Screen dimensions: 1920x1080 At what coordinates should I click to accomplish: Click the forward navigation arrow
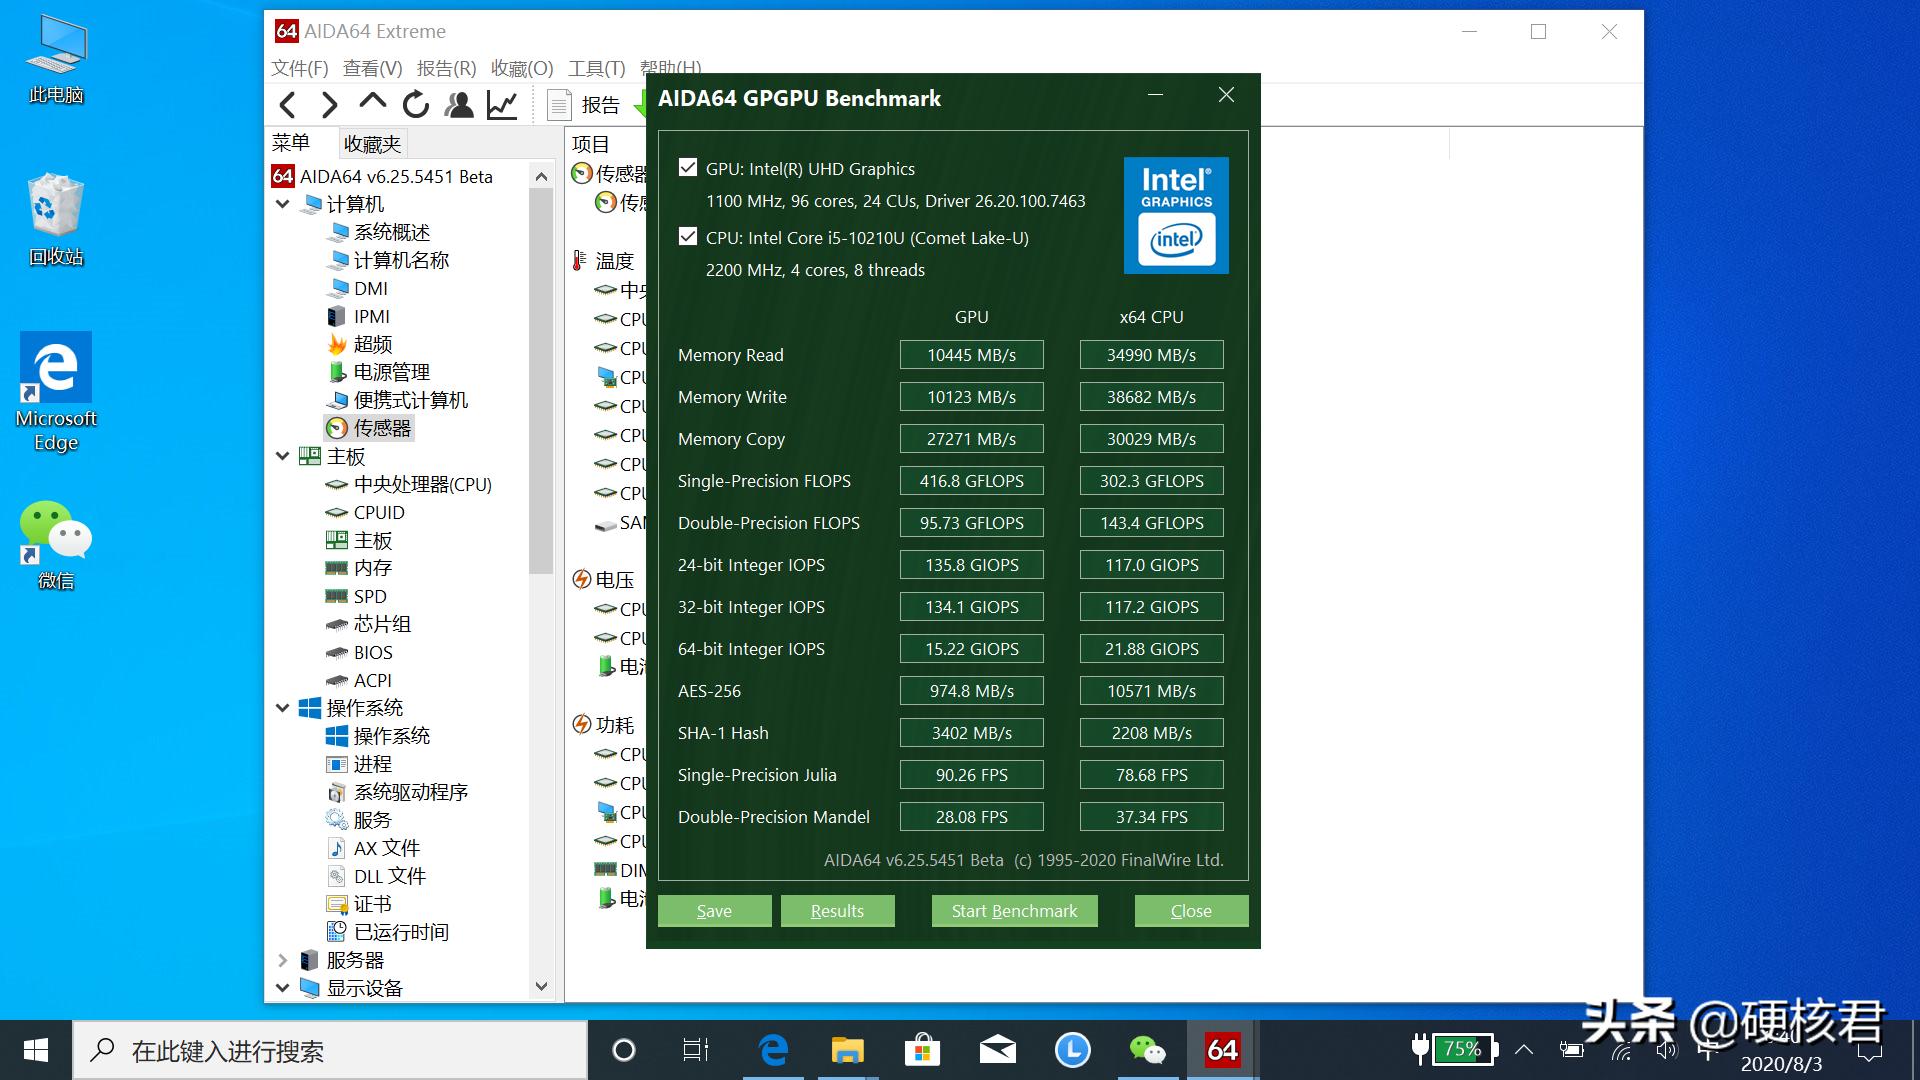click(329, 104)
